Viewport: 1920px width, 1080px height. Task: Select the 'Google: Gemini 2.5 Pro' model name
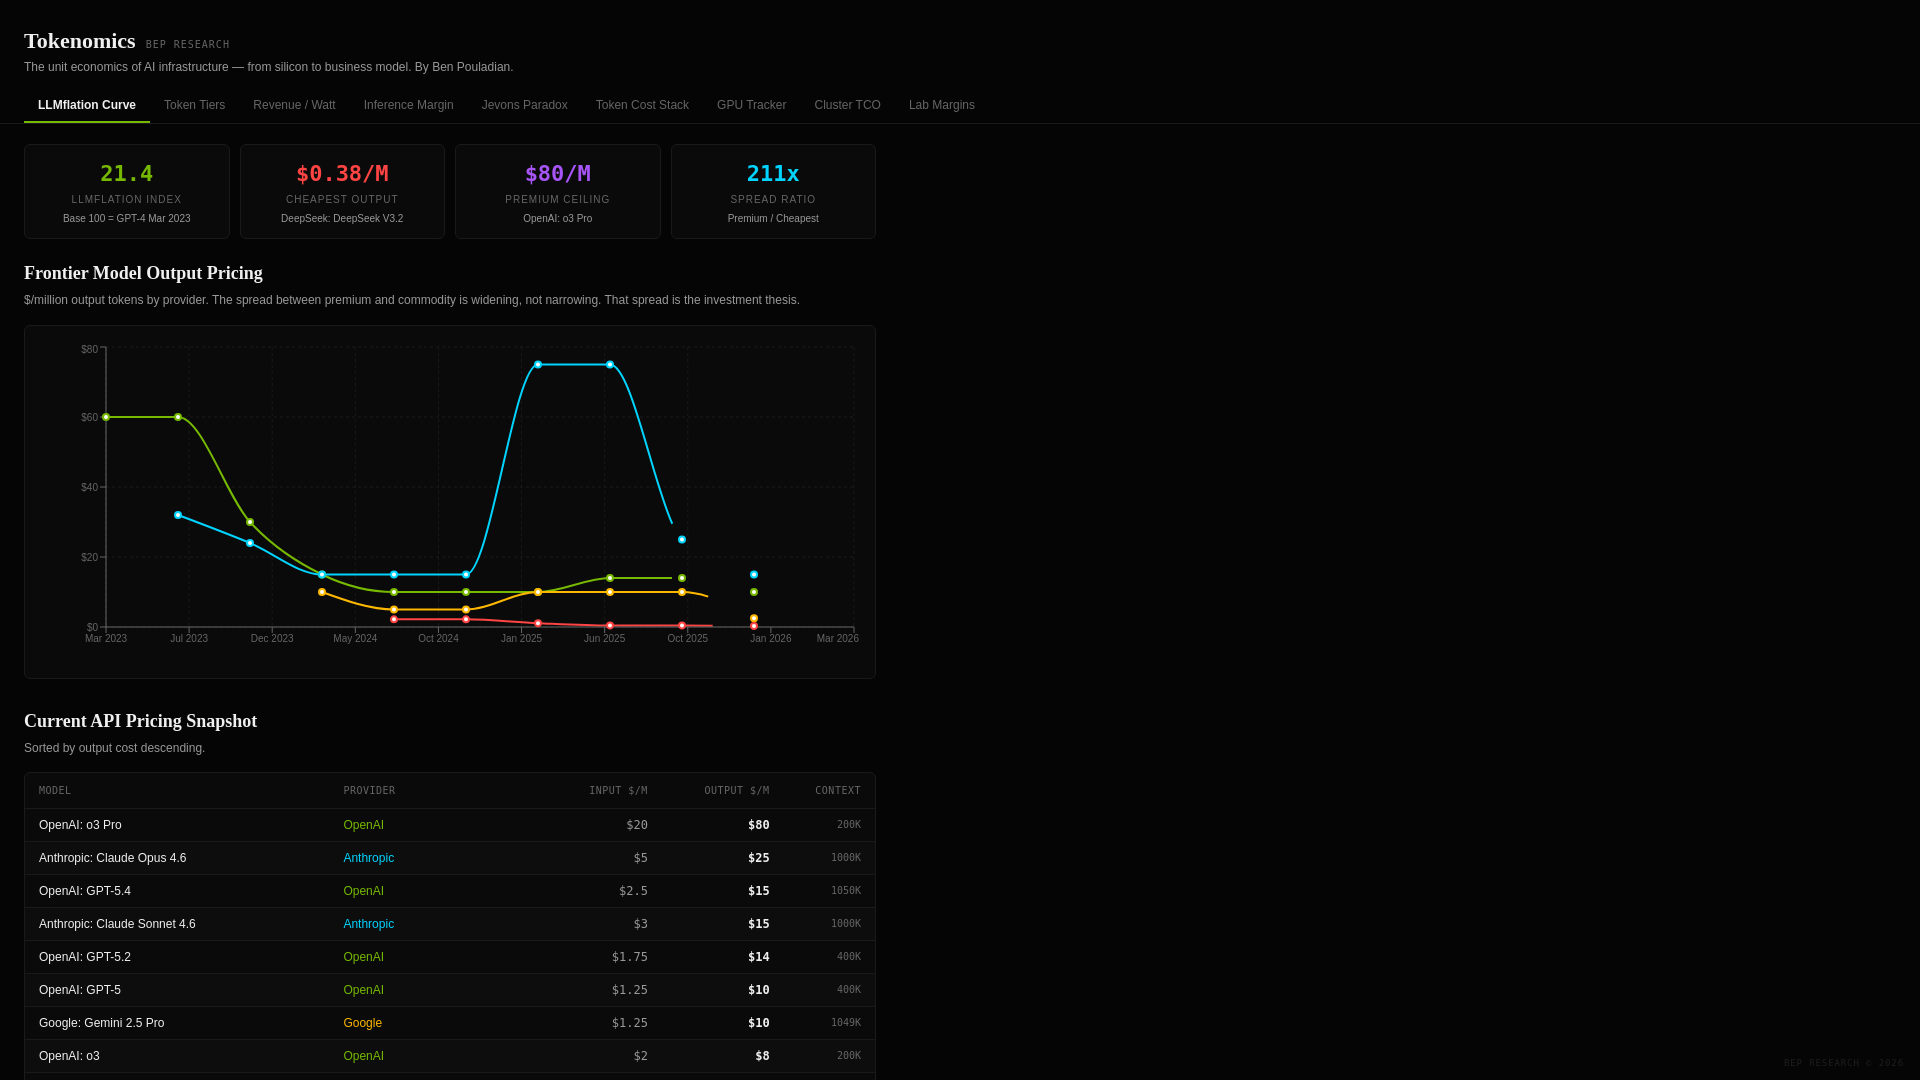(x=101, y=1023)
